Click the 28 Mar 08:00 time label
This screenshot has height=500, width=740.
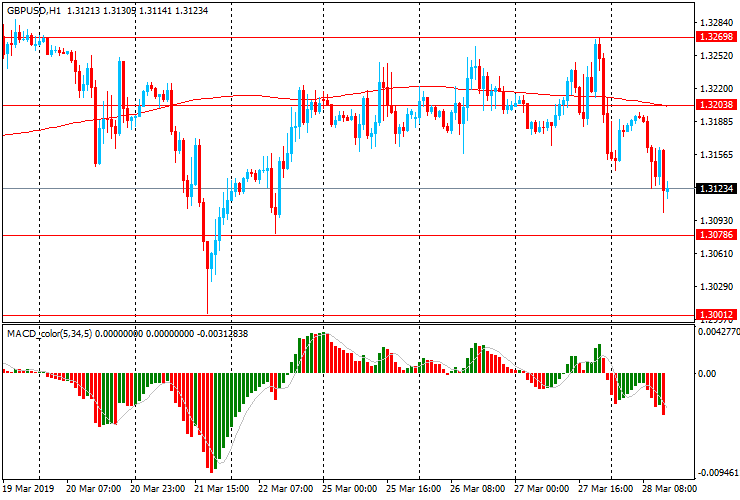pyautogui.click(x=667, y=489)
